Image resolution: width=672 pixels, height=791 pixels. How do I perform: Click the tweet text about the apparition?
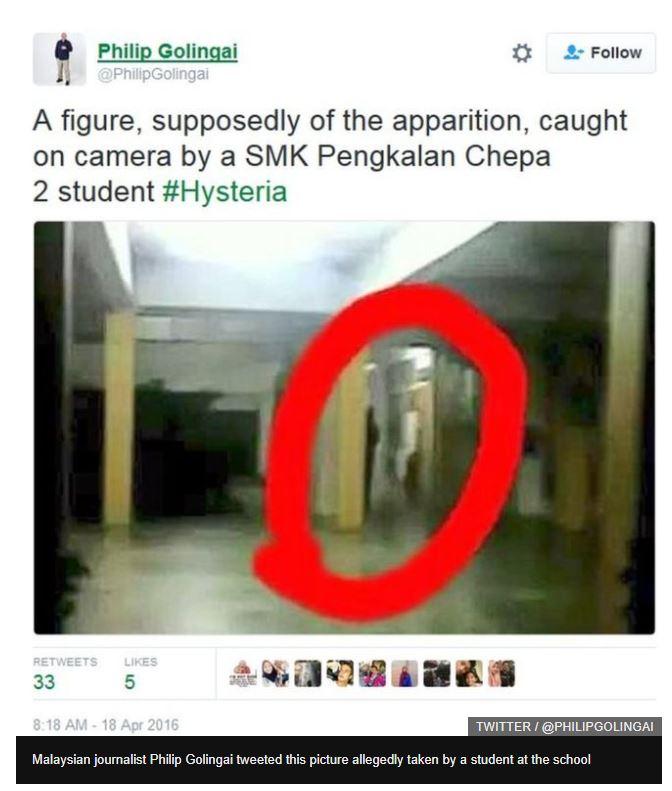point(330,156)
